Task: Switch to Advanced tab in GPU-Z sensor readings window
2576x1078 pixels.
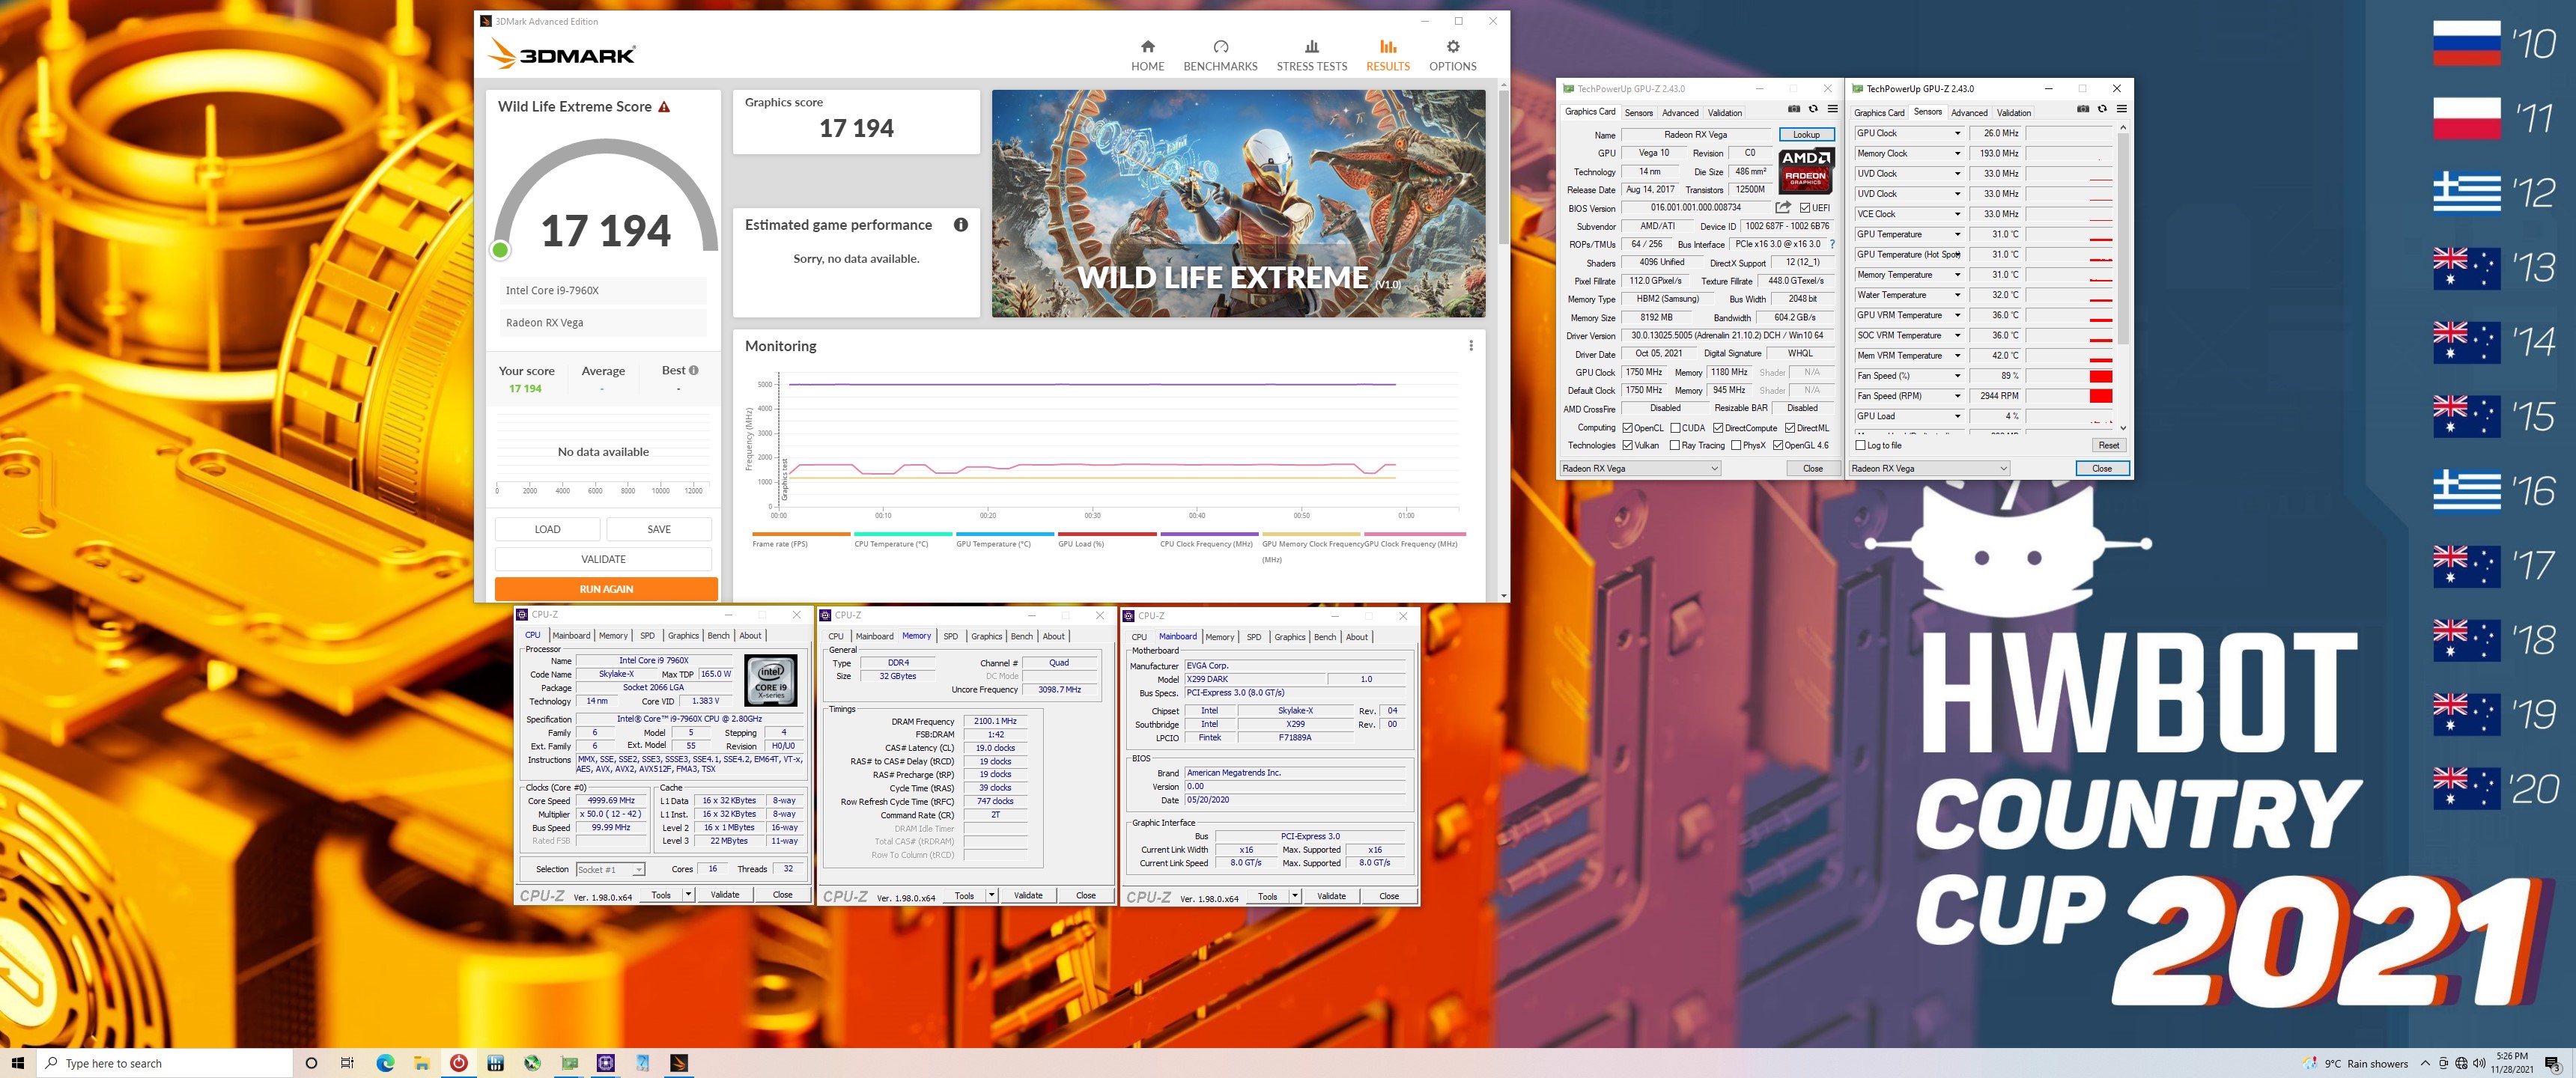Action: (1969, 113)
